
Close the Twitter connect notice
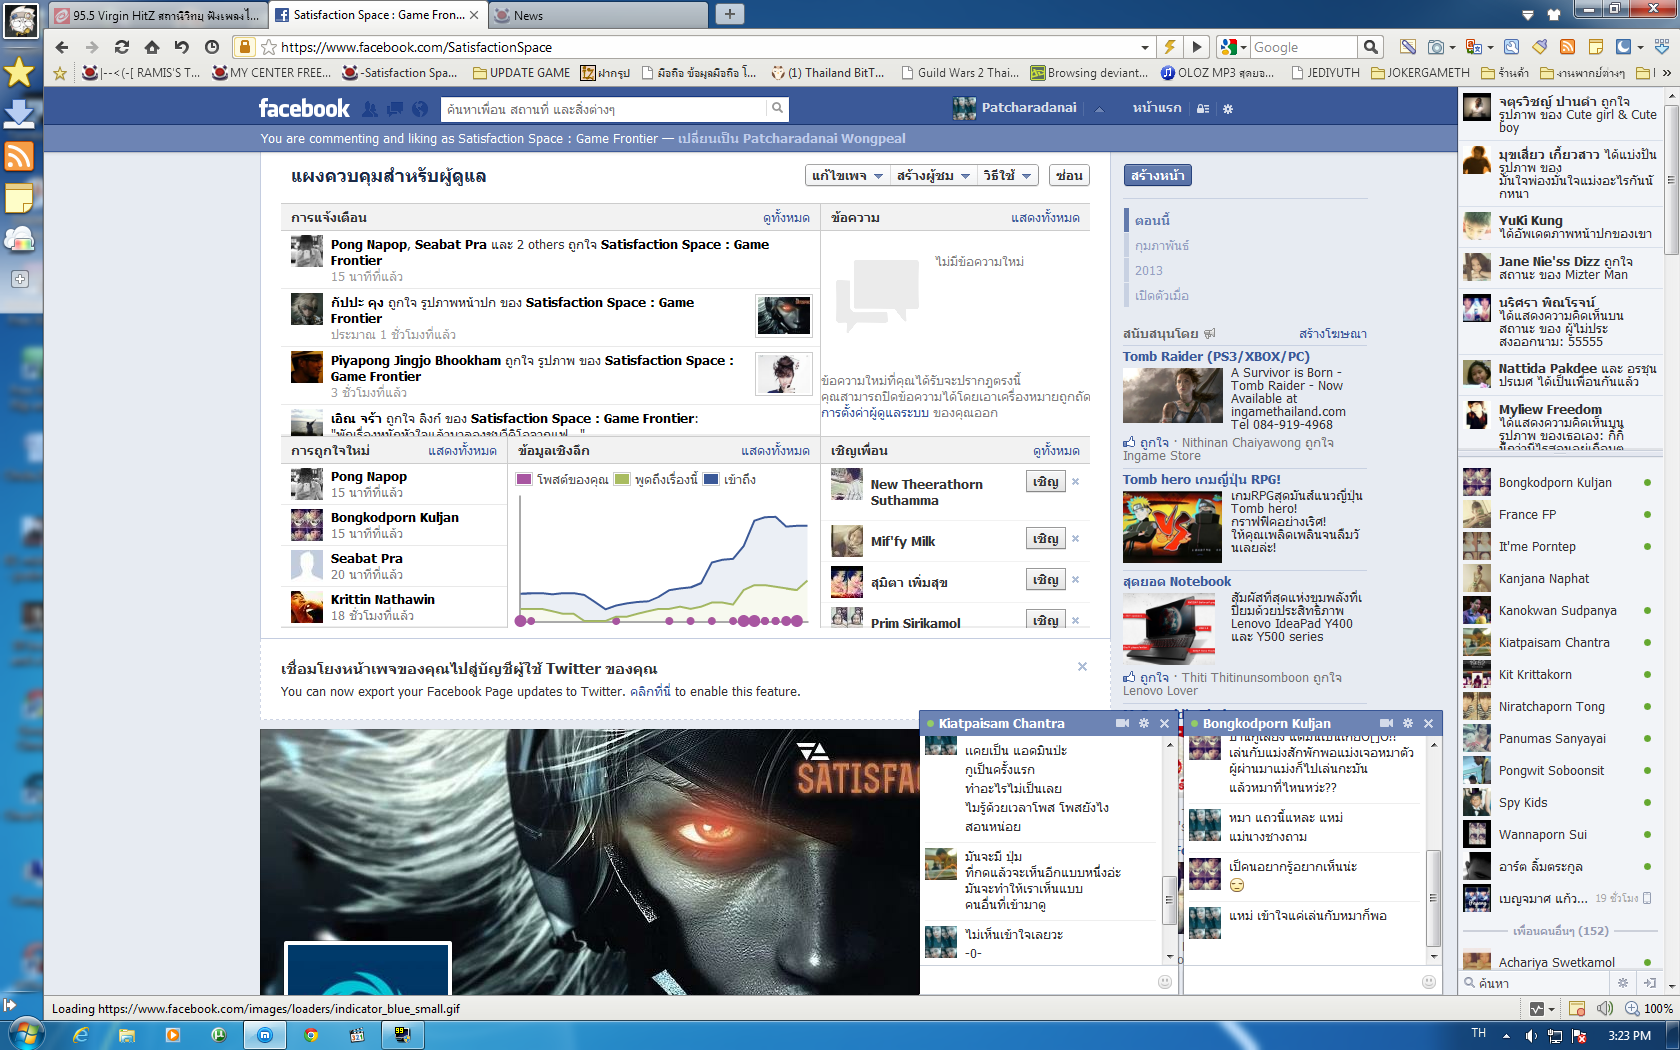(1082, 667)
